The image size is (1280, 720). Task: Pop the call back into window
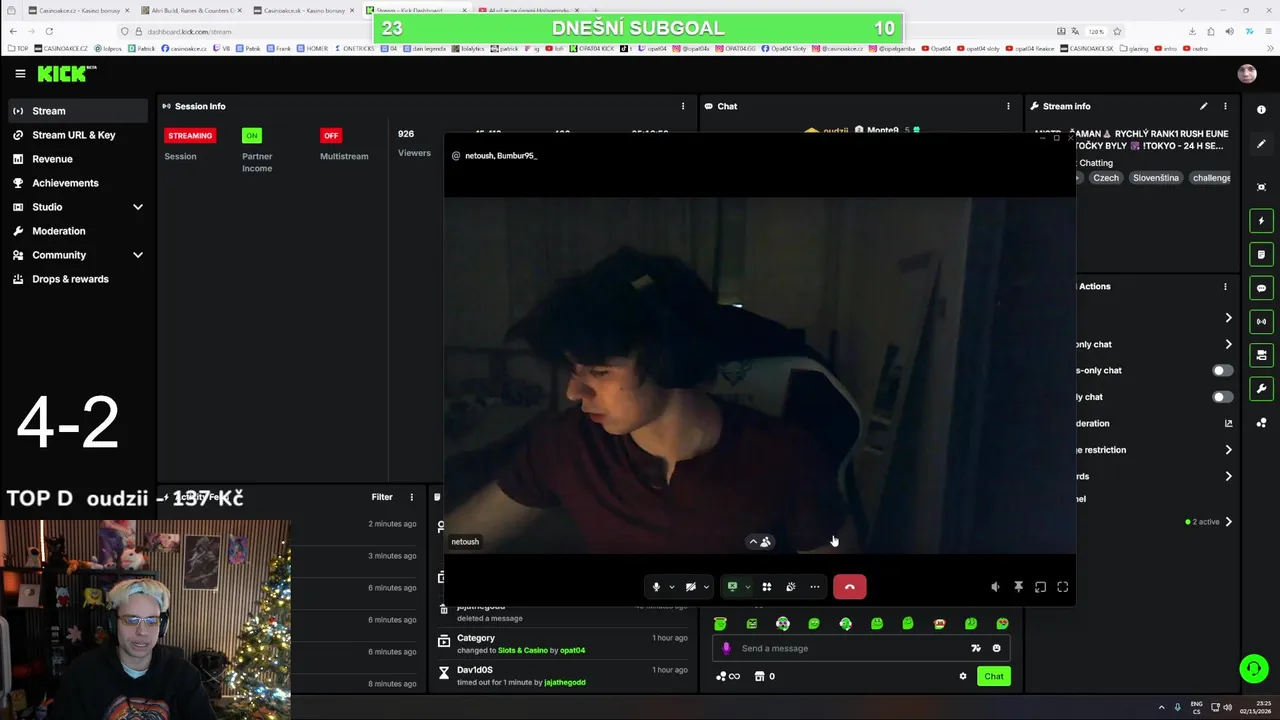(1040, 587)
